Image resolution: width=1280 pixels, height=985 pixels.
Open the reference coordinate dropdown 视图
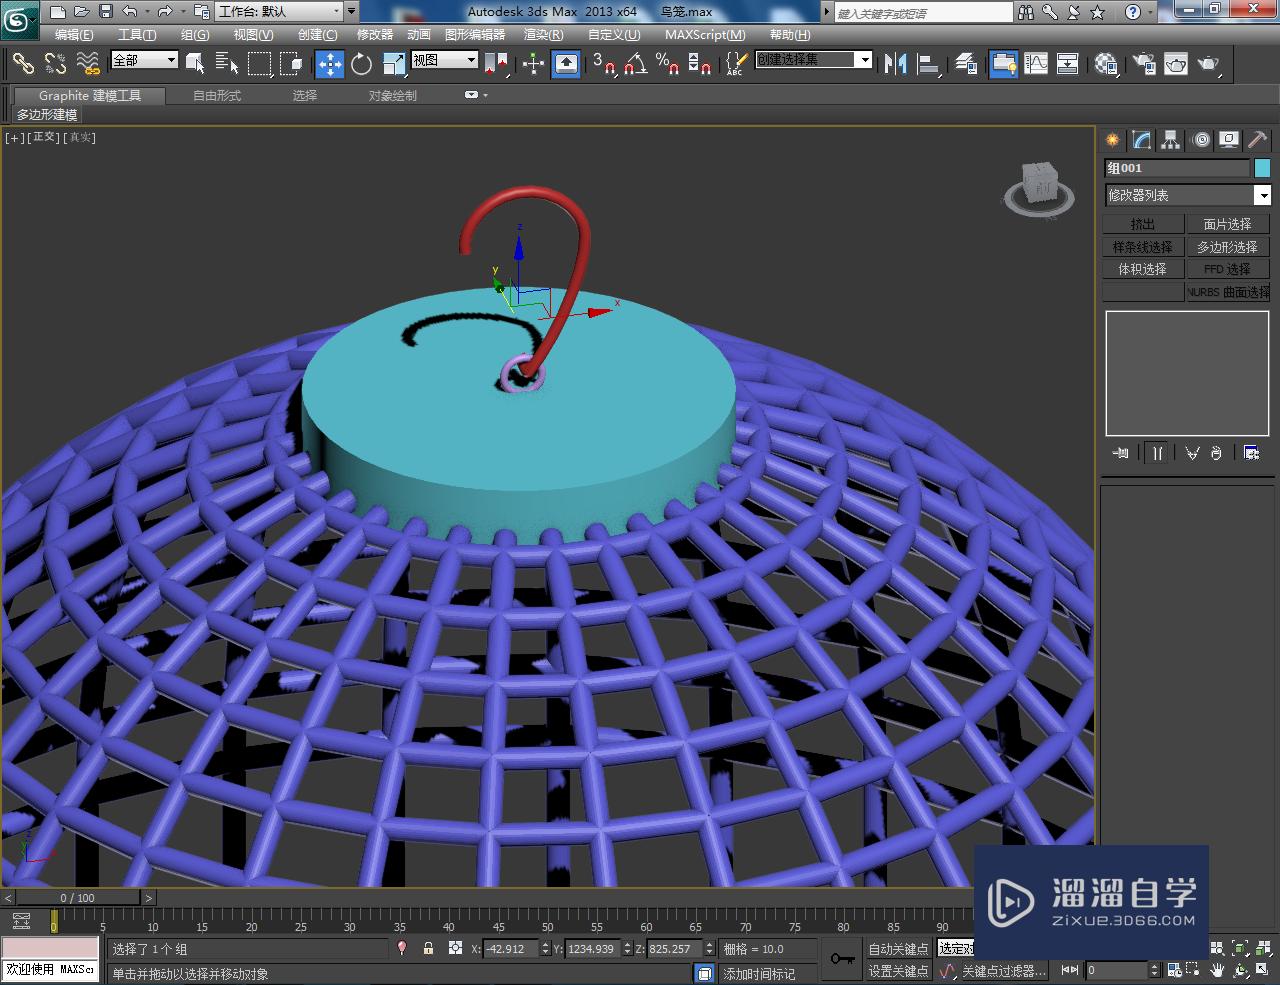click(444, 61)
